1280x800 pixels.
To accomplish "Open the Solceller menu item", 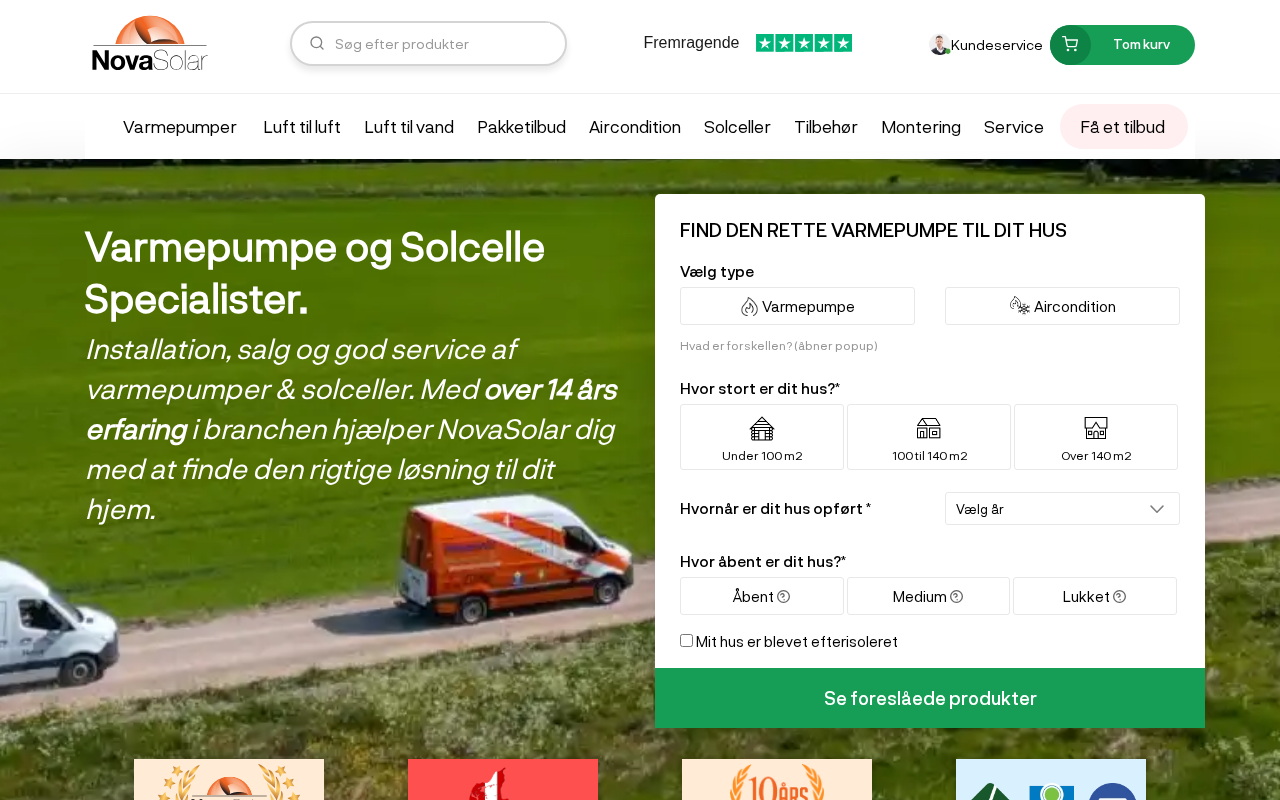I will coord(737,127).
